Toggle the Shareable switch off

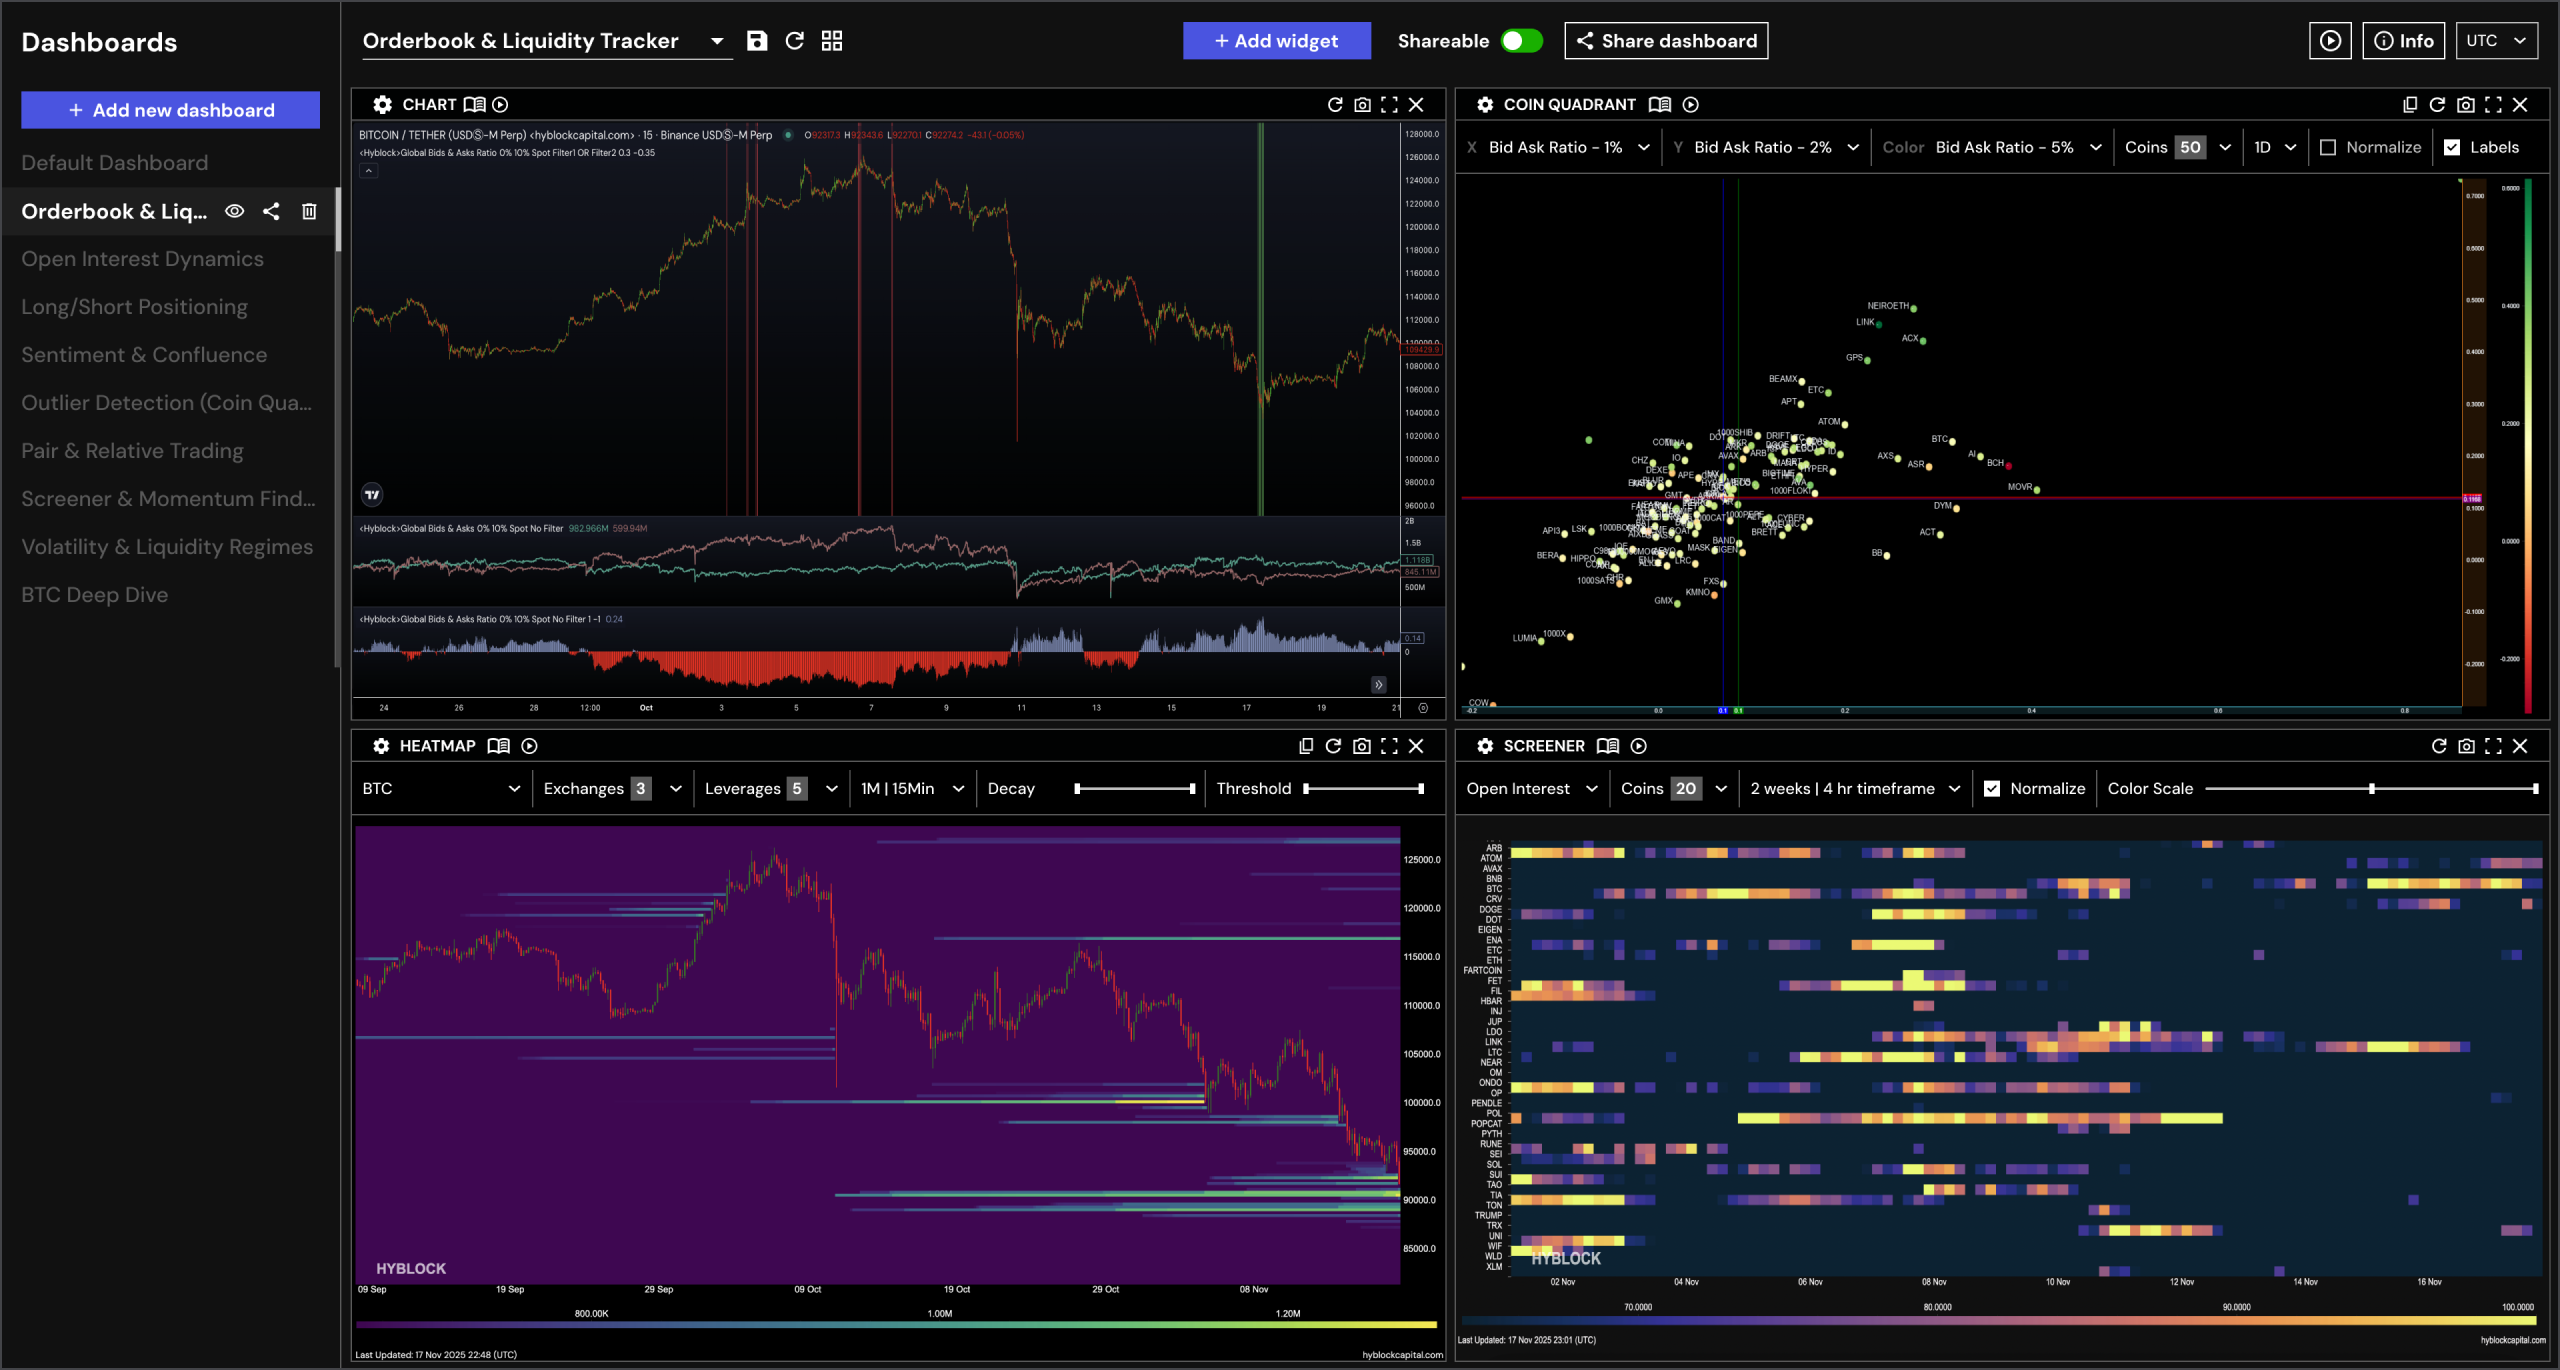click(1520, 41)
